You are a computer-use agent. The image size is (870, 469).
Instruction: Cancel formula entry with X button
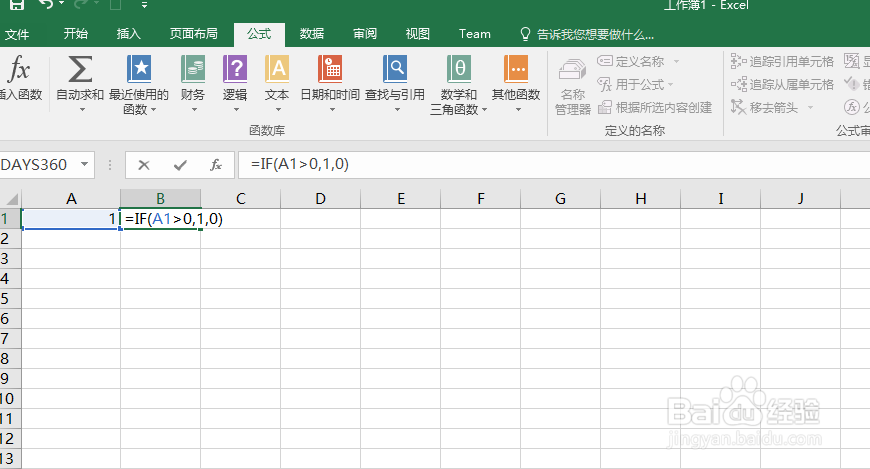144,165
